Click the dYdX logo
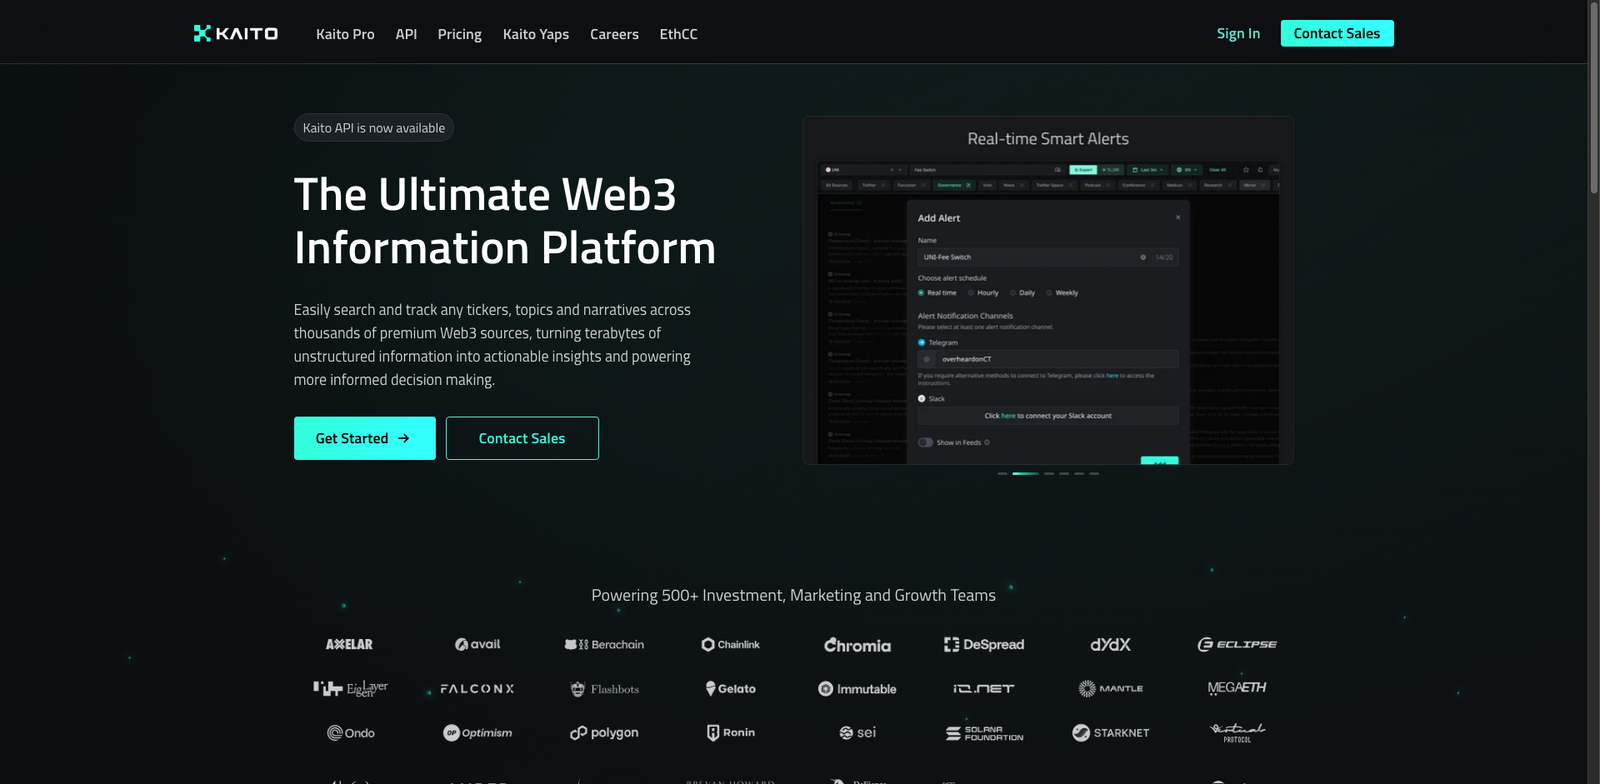The width and height of the screenshot is (1600, 784). point(1110,645)
